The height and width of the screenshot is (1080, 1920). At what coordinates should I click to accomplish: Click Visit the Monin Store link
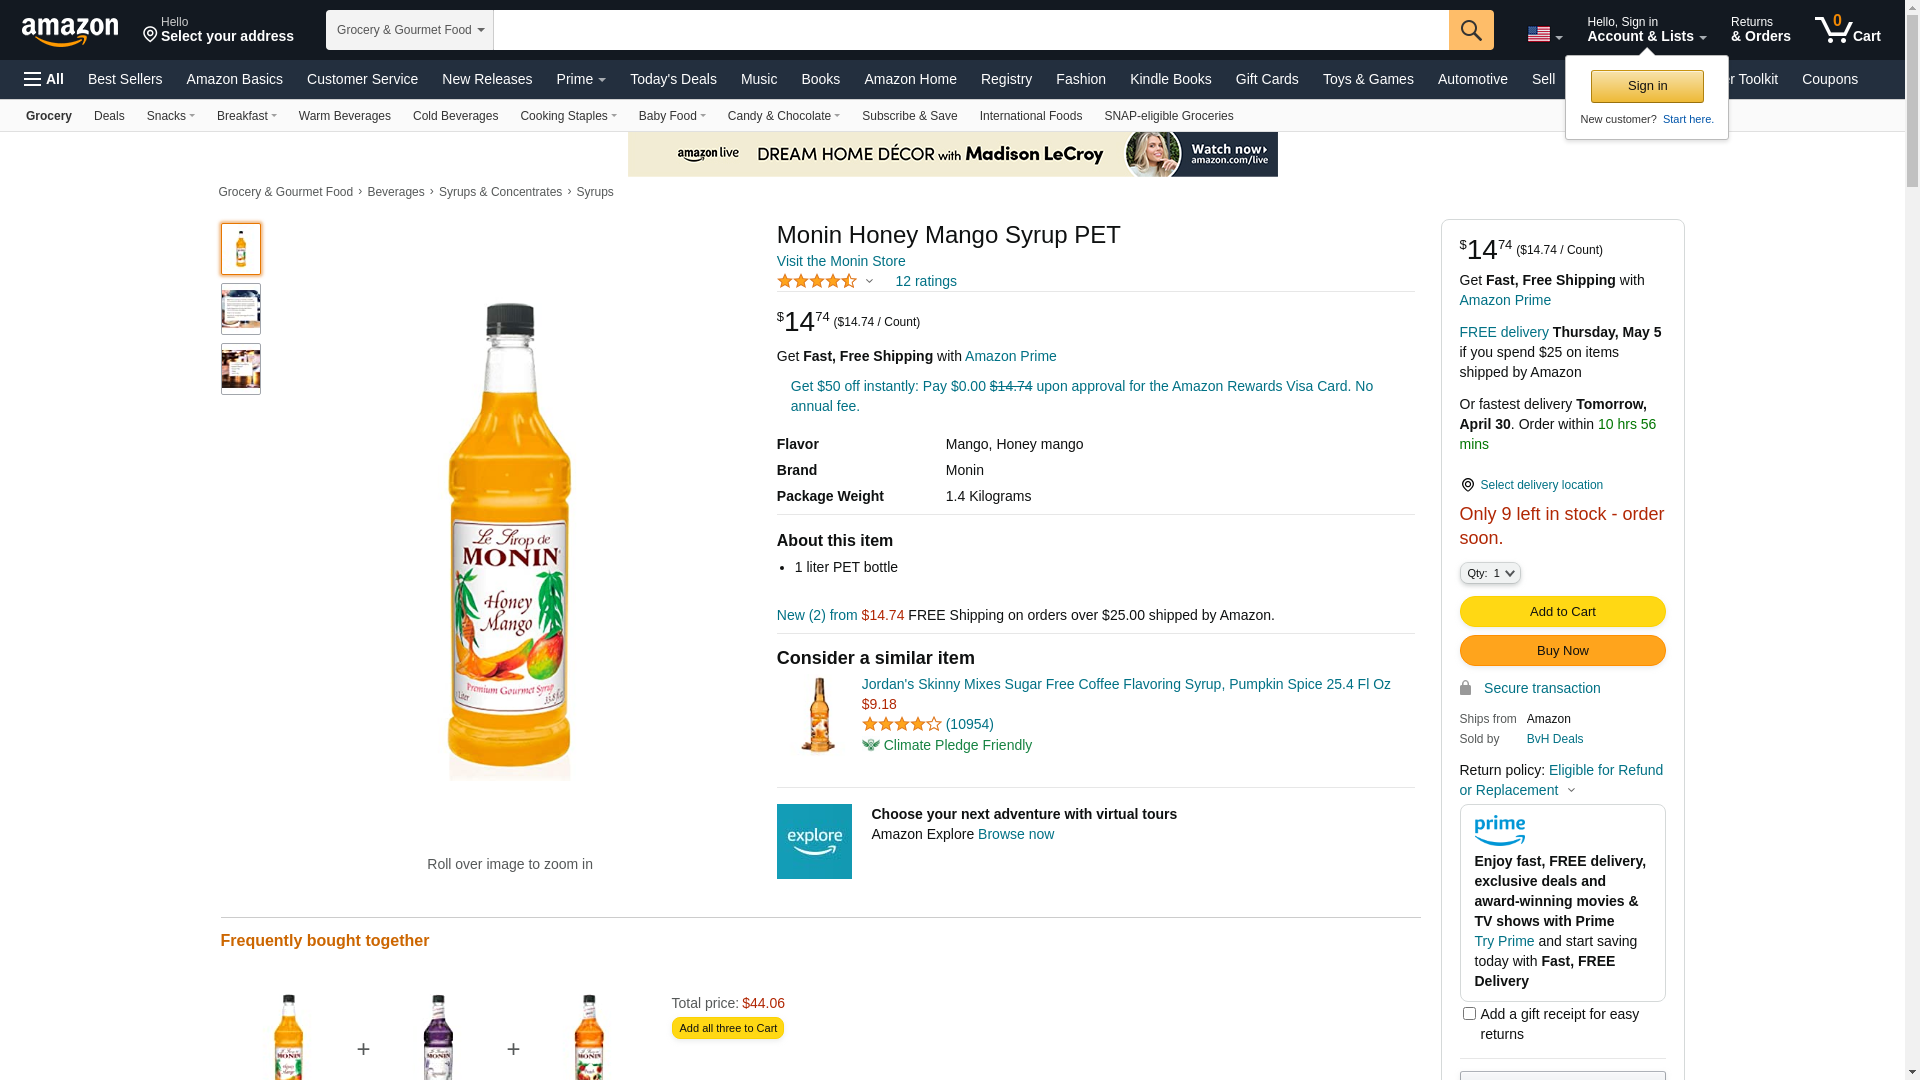tap(841, 261)
